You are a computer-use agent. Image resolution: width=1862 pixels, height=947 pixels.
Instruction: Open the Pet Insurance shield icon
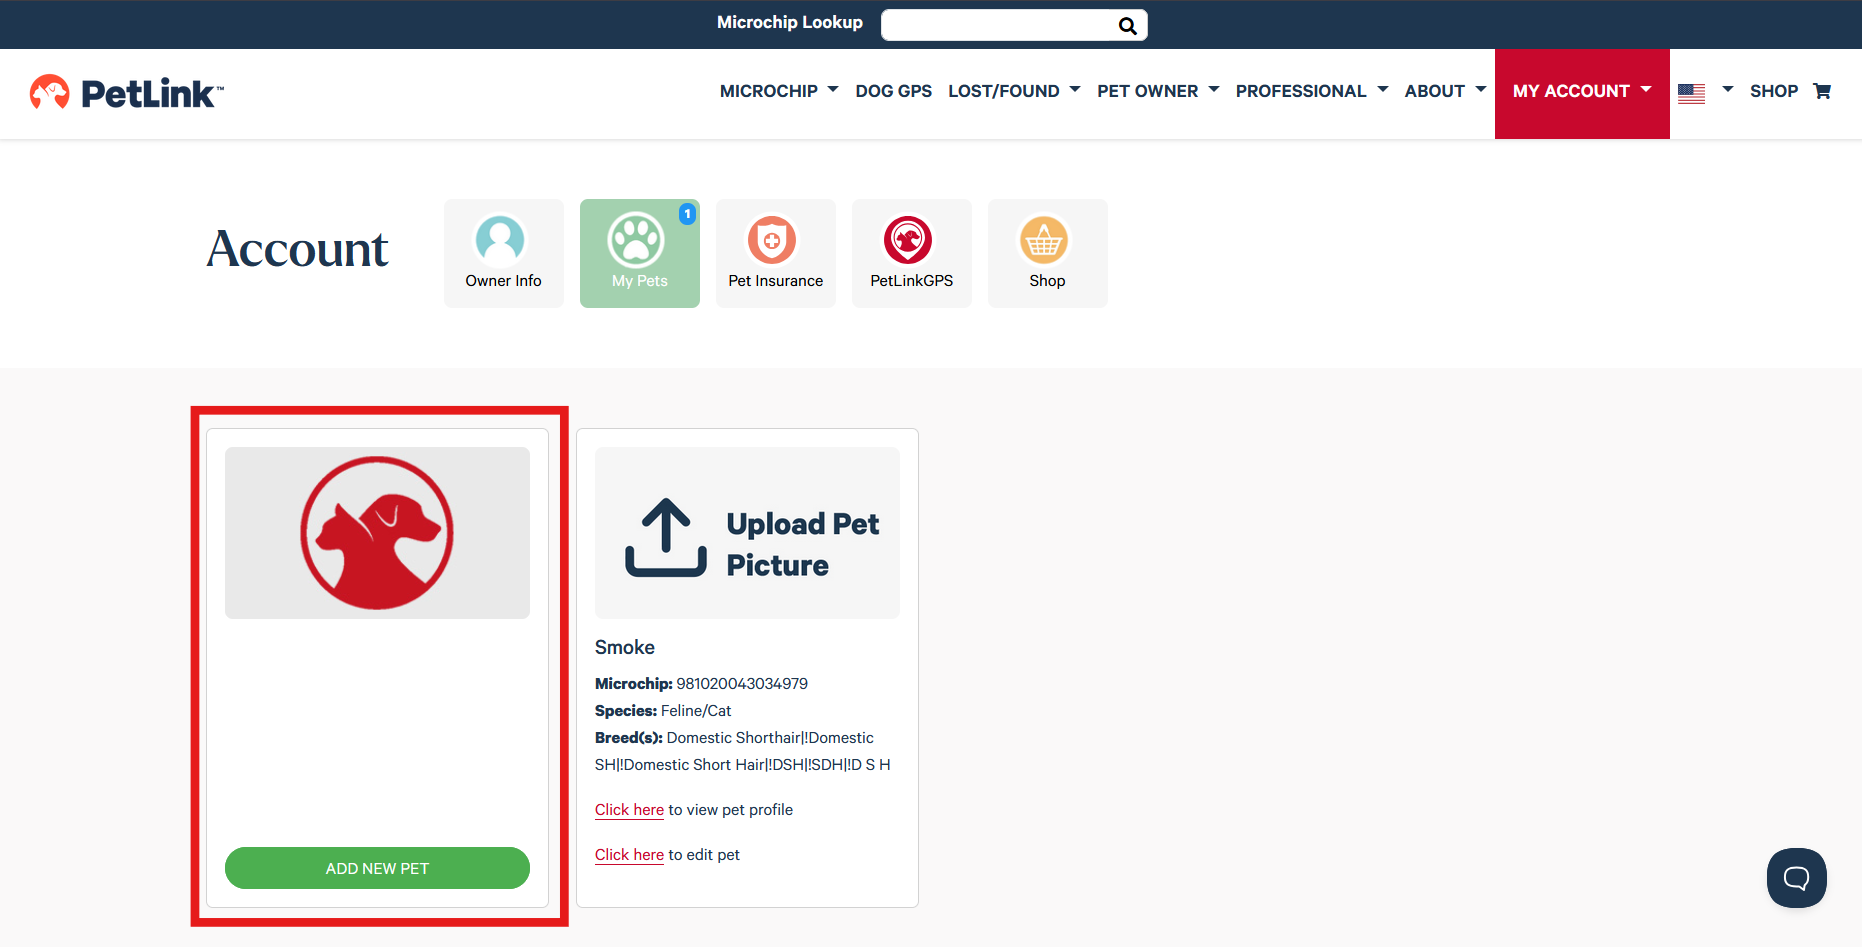(772, 240)
